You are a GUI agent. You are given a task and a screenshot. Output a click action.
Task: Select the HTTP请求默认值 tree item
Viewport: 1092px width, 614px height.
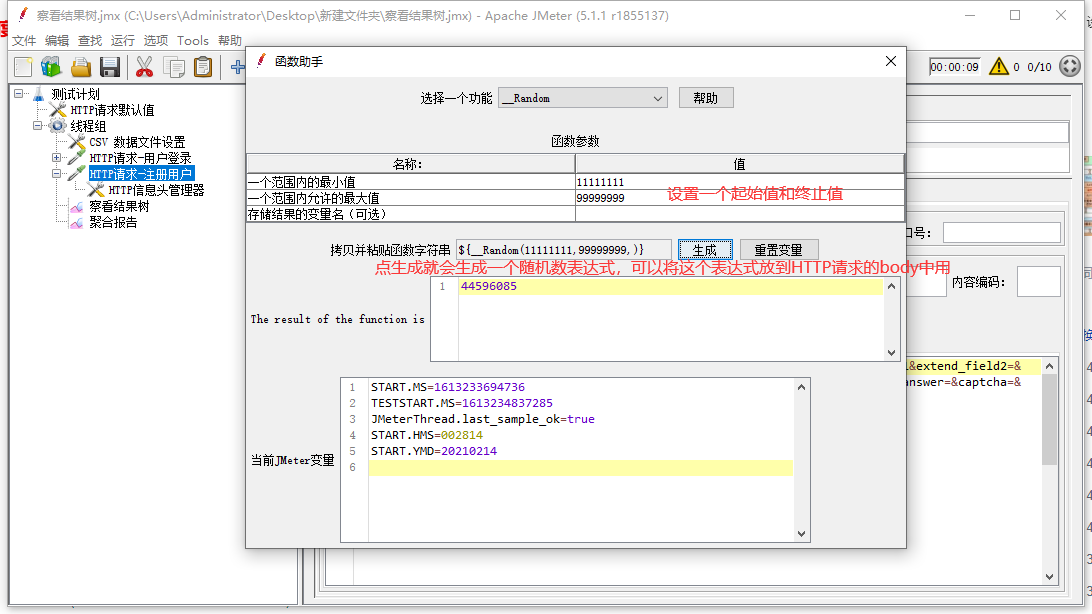click(112, 110)
